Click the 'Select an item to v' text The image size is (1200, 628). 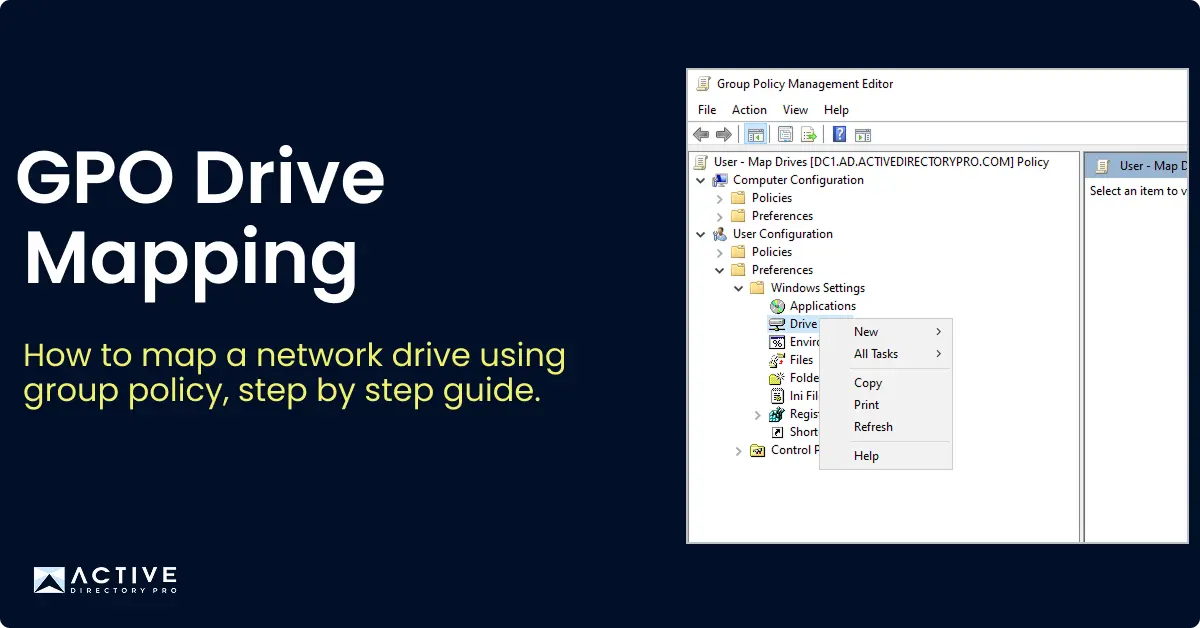1138,191
